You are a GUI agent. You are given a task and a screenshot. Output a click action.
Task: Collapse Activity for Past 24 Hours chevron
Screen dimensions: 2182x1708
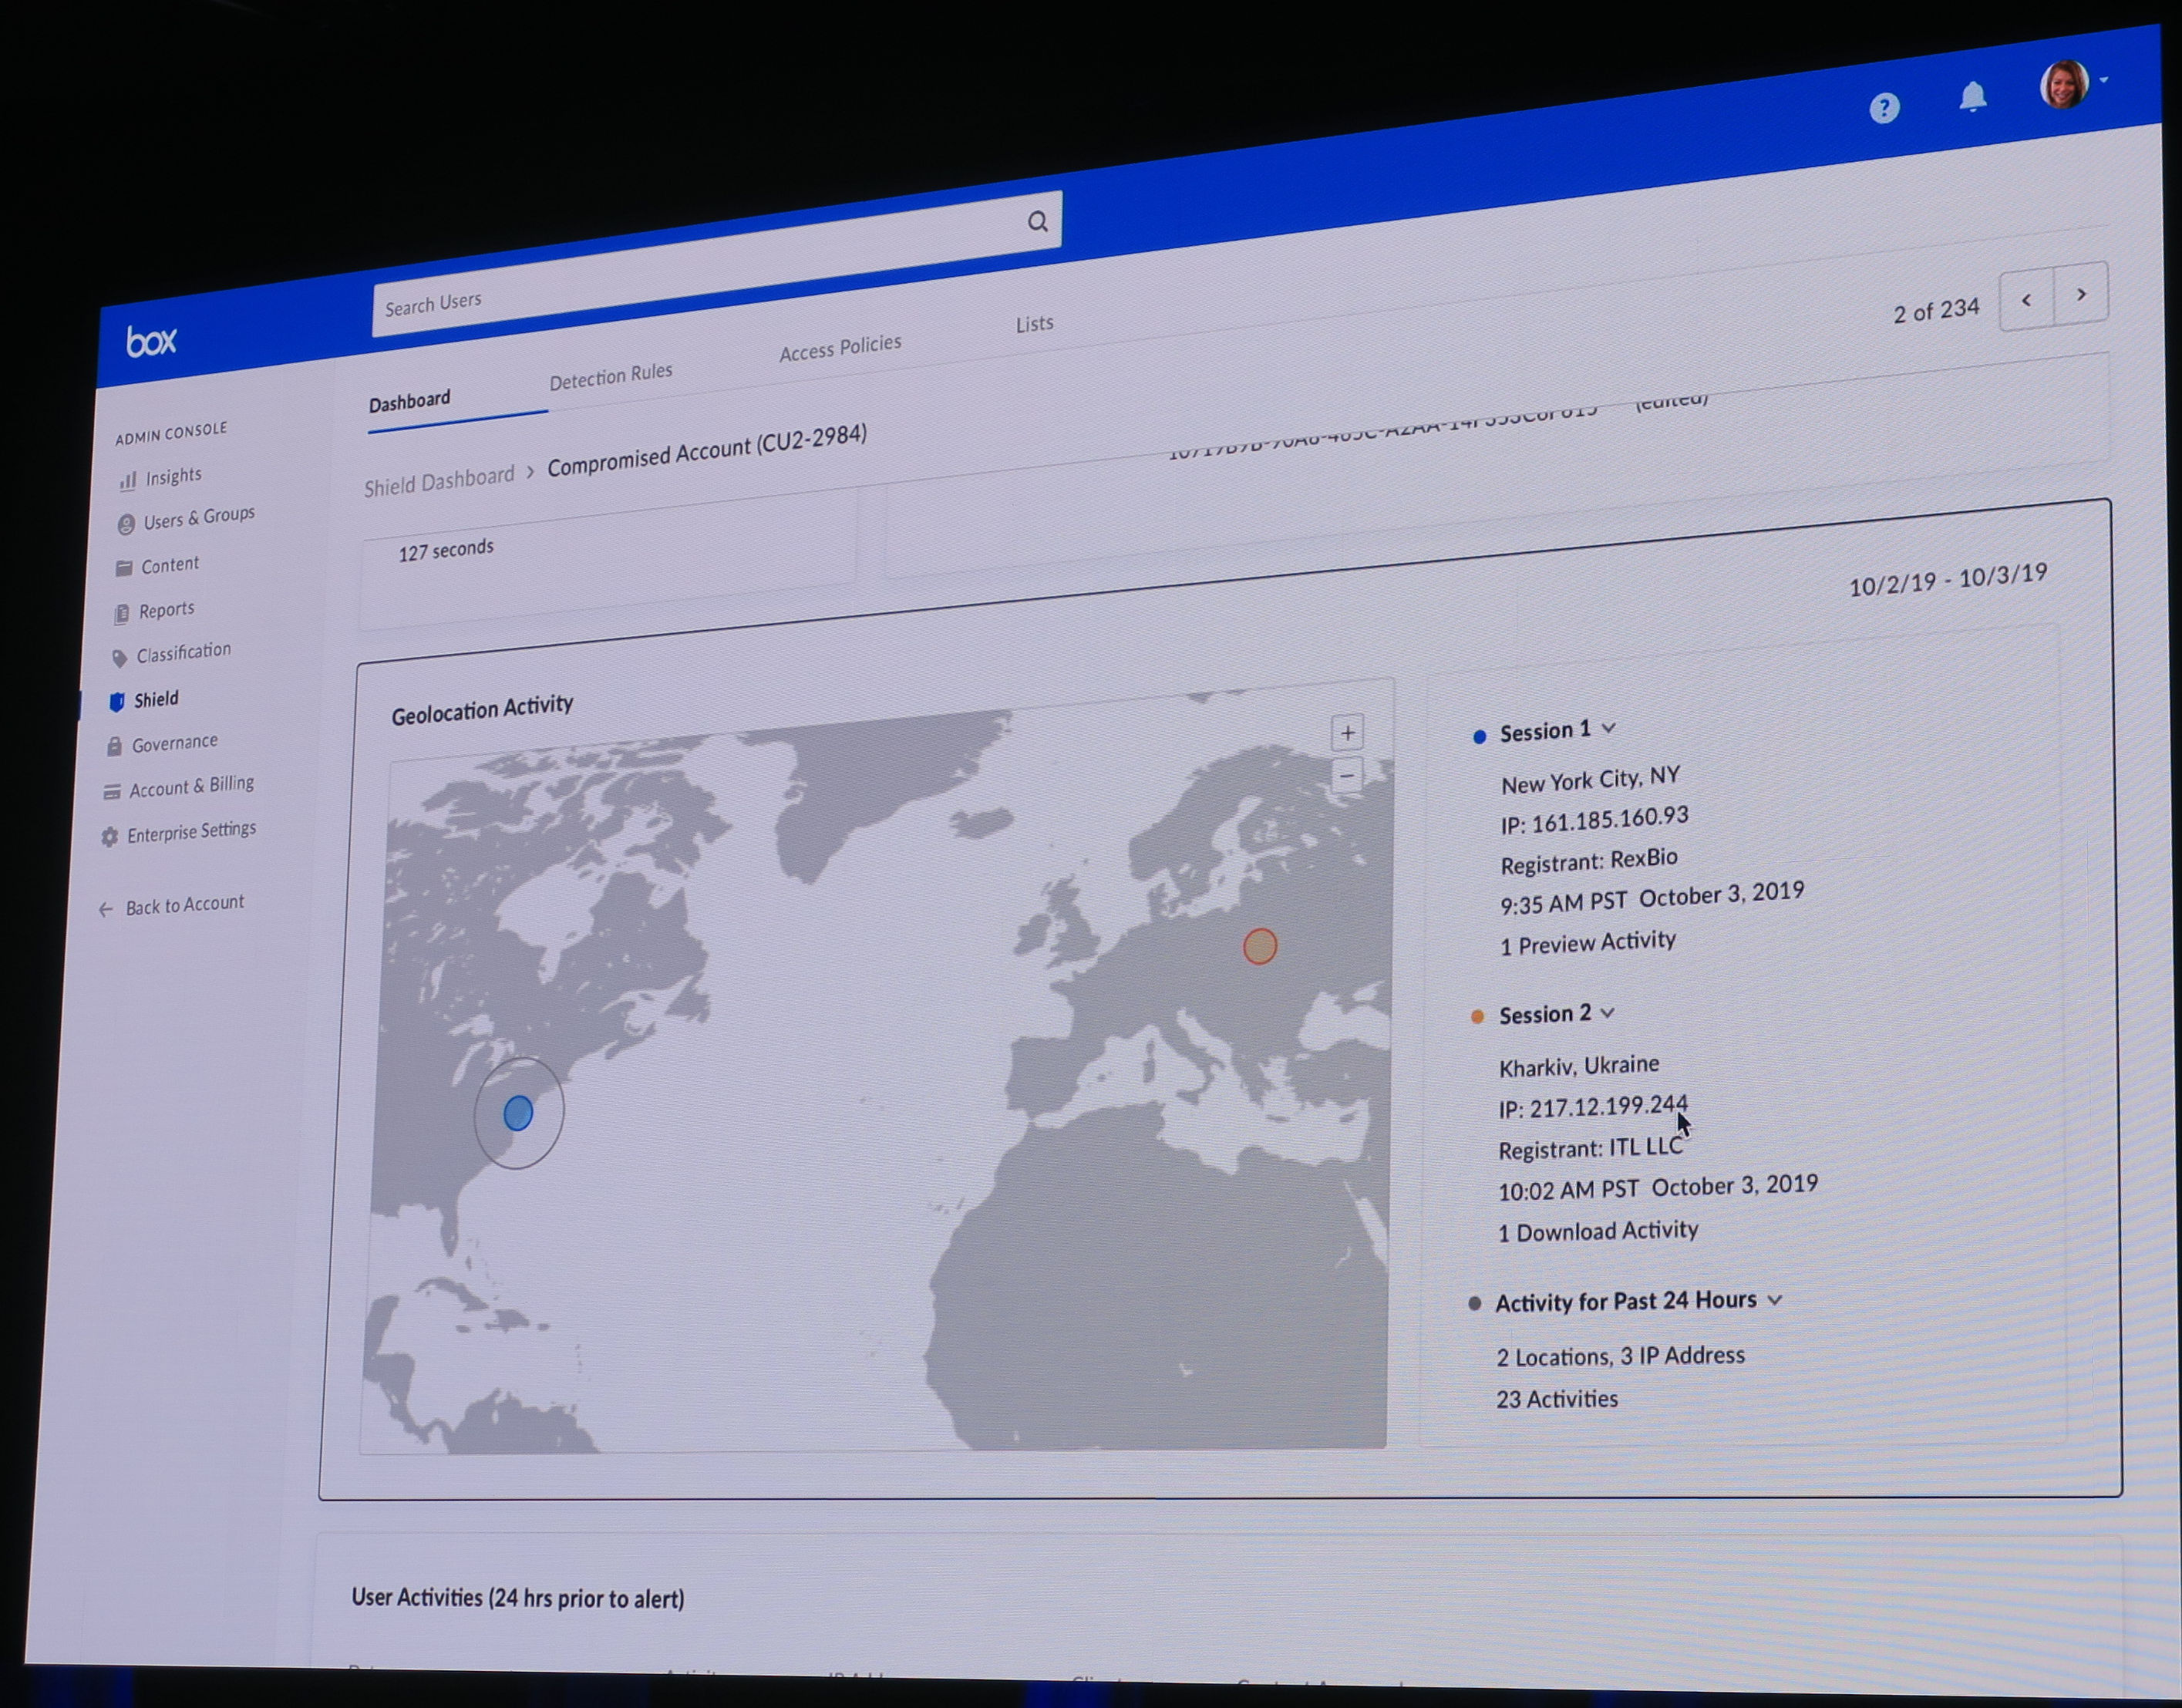1775,1300
